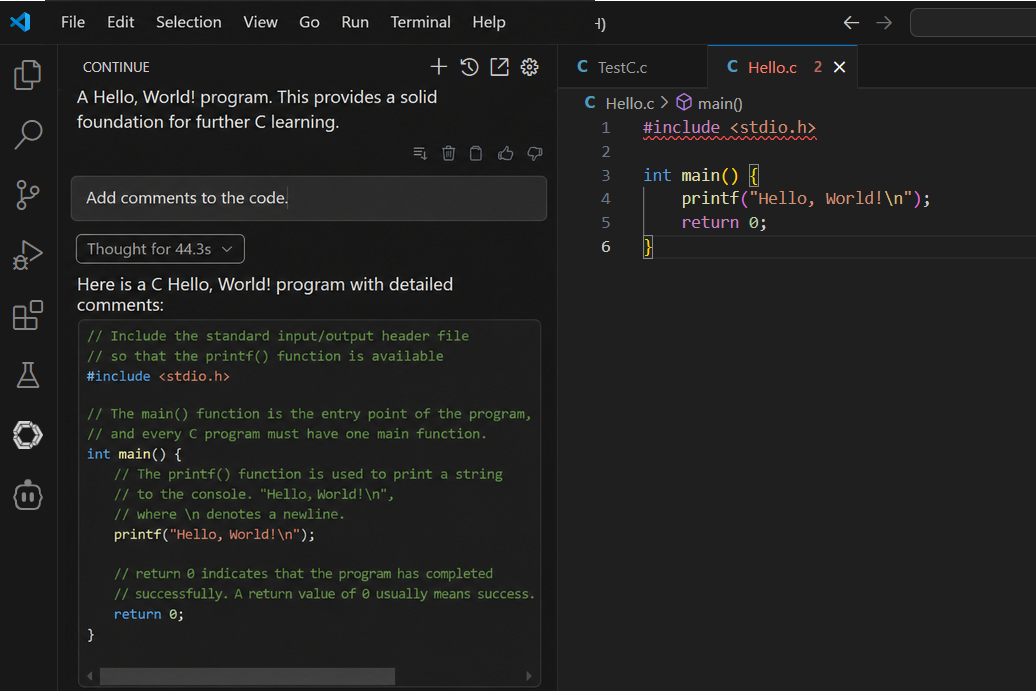Open the Help menu
The width and height of the screenshot is (1036, 691).
coord(489,22)
